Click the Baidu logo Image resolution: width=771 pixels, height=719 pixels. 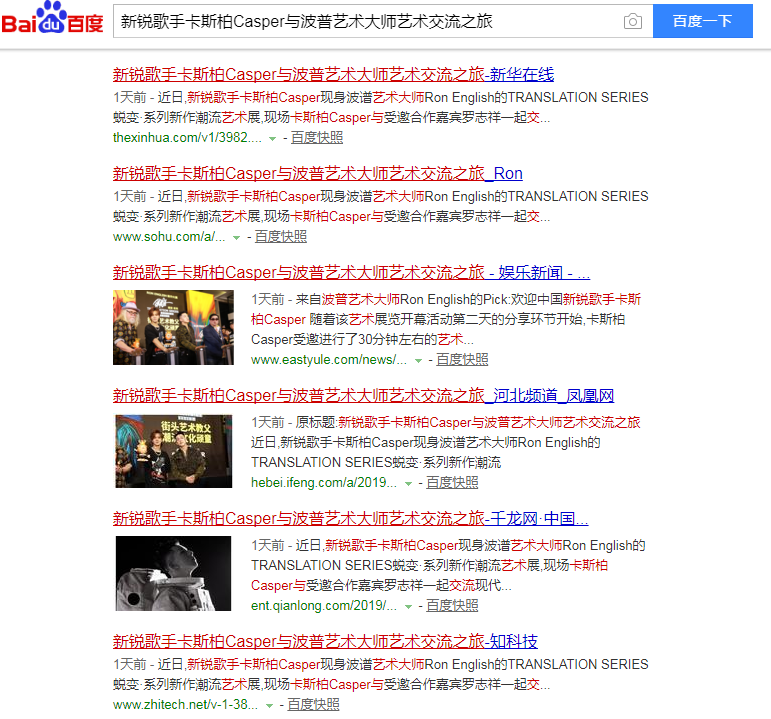(52, 20)
